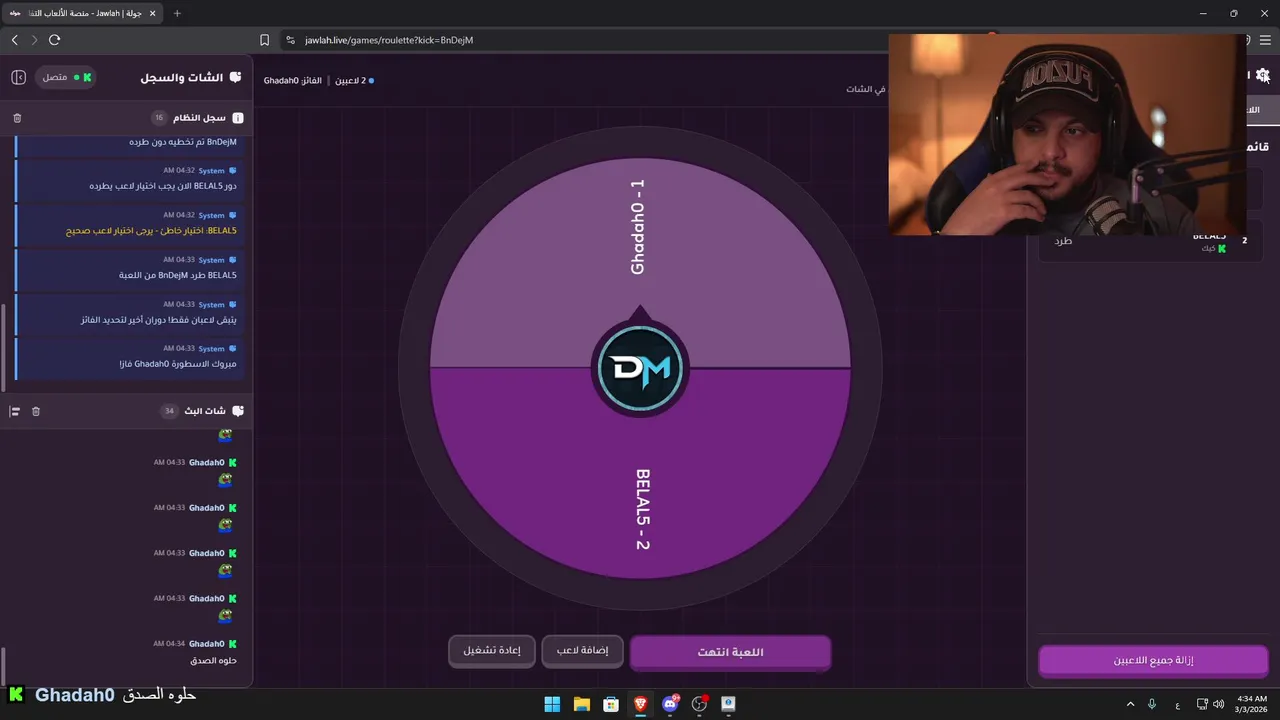
Task: Click the Arabic language indicator in tray
Action: pyautogui.click(x=1177, y=704)
